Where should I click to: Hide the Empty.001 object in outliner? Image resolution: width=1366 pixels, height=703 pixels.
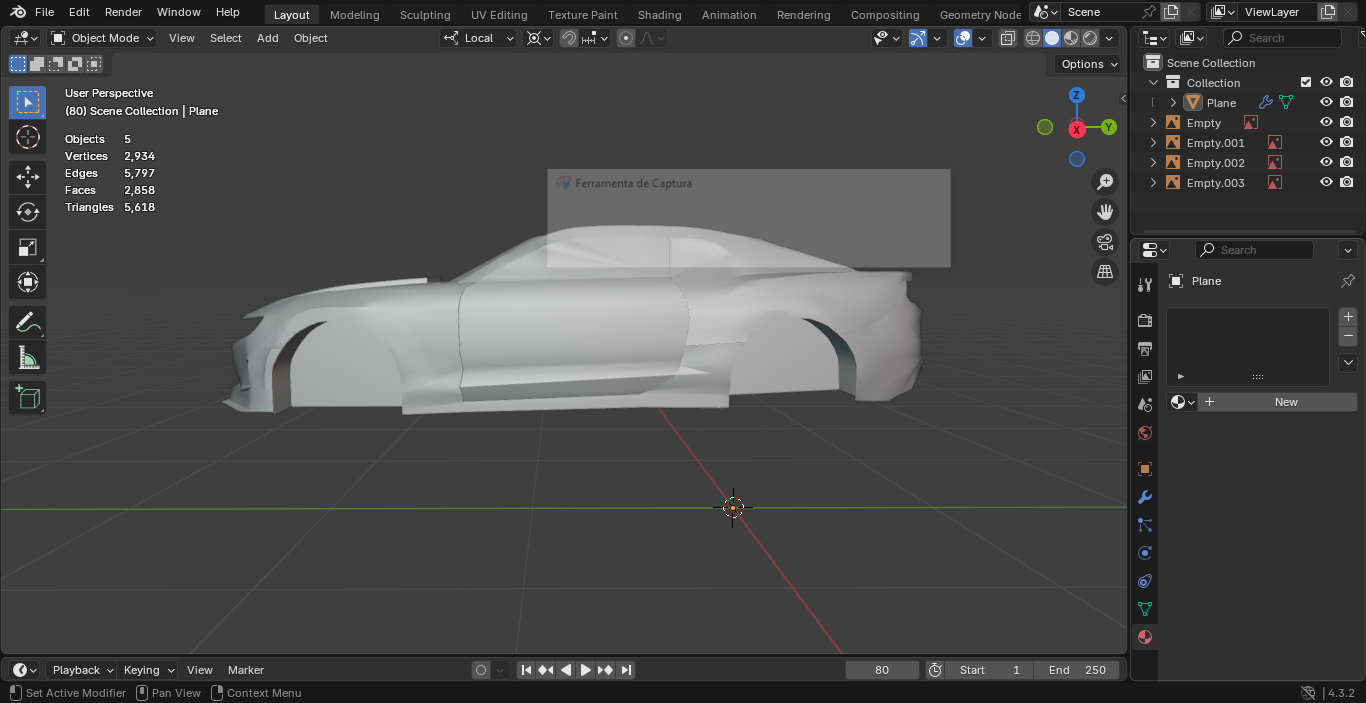1326,142
